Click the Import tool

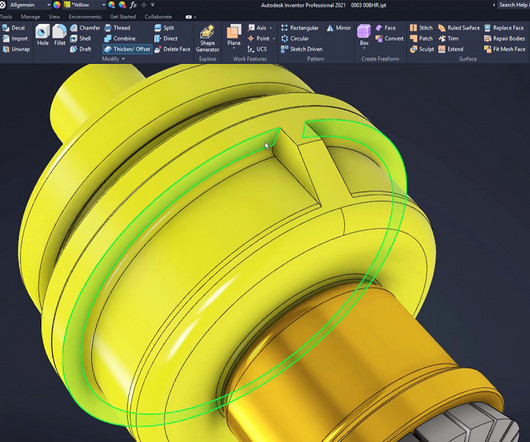coord(15,39)
